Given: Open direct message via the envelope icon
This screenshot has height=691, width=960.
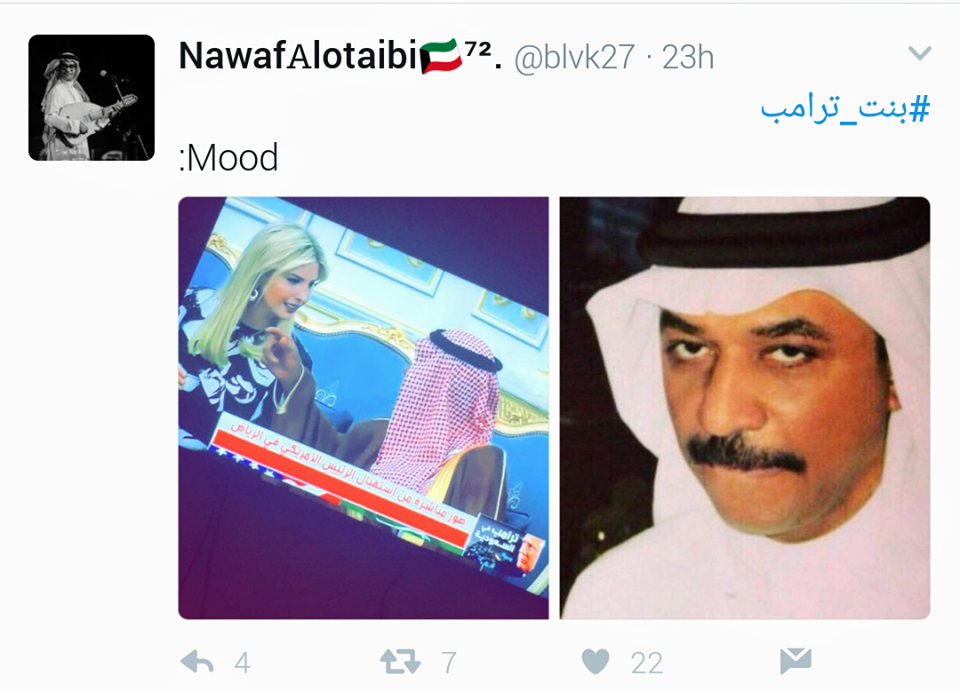Looking at the screenshot, I should click(795, 661).
